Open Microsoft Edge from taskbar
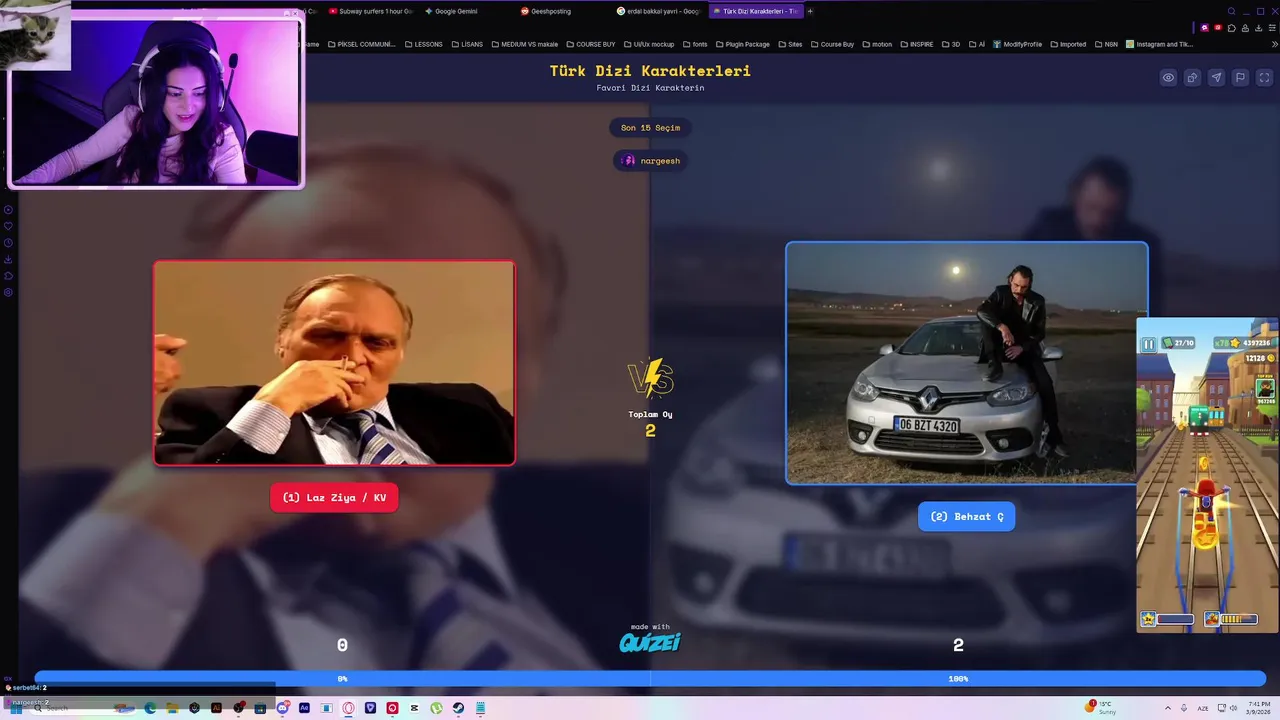Screen dimensions: 1280x720 pyautogui.click(x=150, y=708)
